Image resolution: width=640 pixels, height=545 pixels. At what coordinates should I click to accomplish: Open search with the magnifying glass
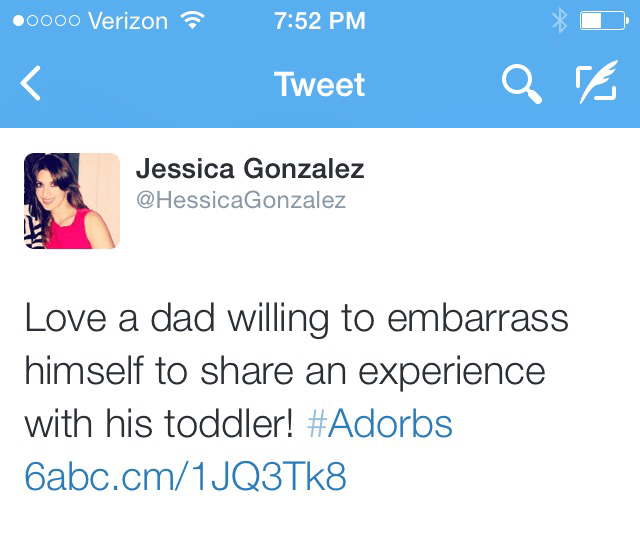(x=521, y=85)
